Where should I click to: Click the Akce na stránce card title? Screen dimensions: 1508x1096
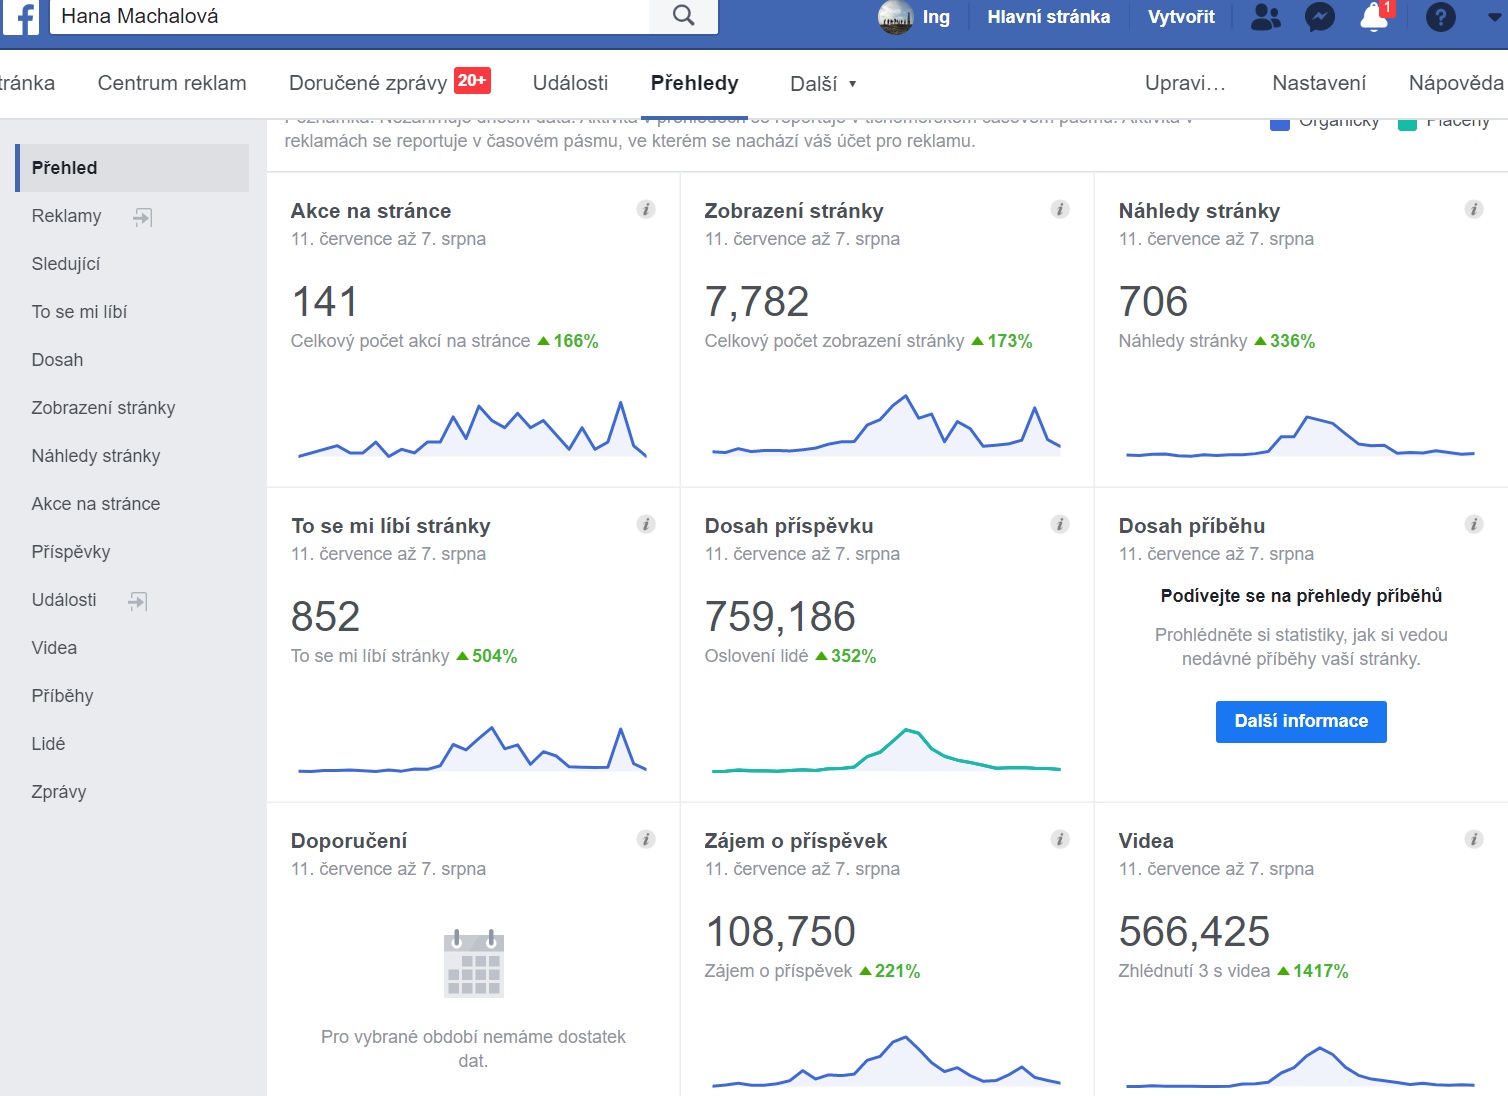pos(371,211)
